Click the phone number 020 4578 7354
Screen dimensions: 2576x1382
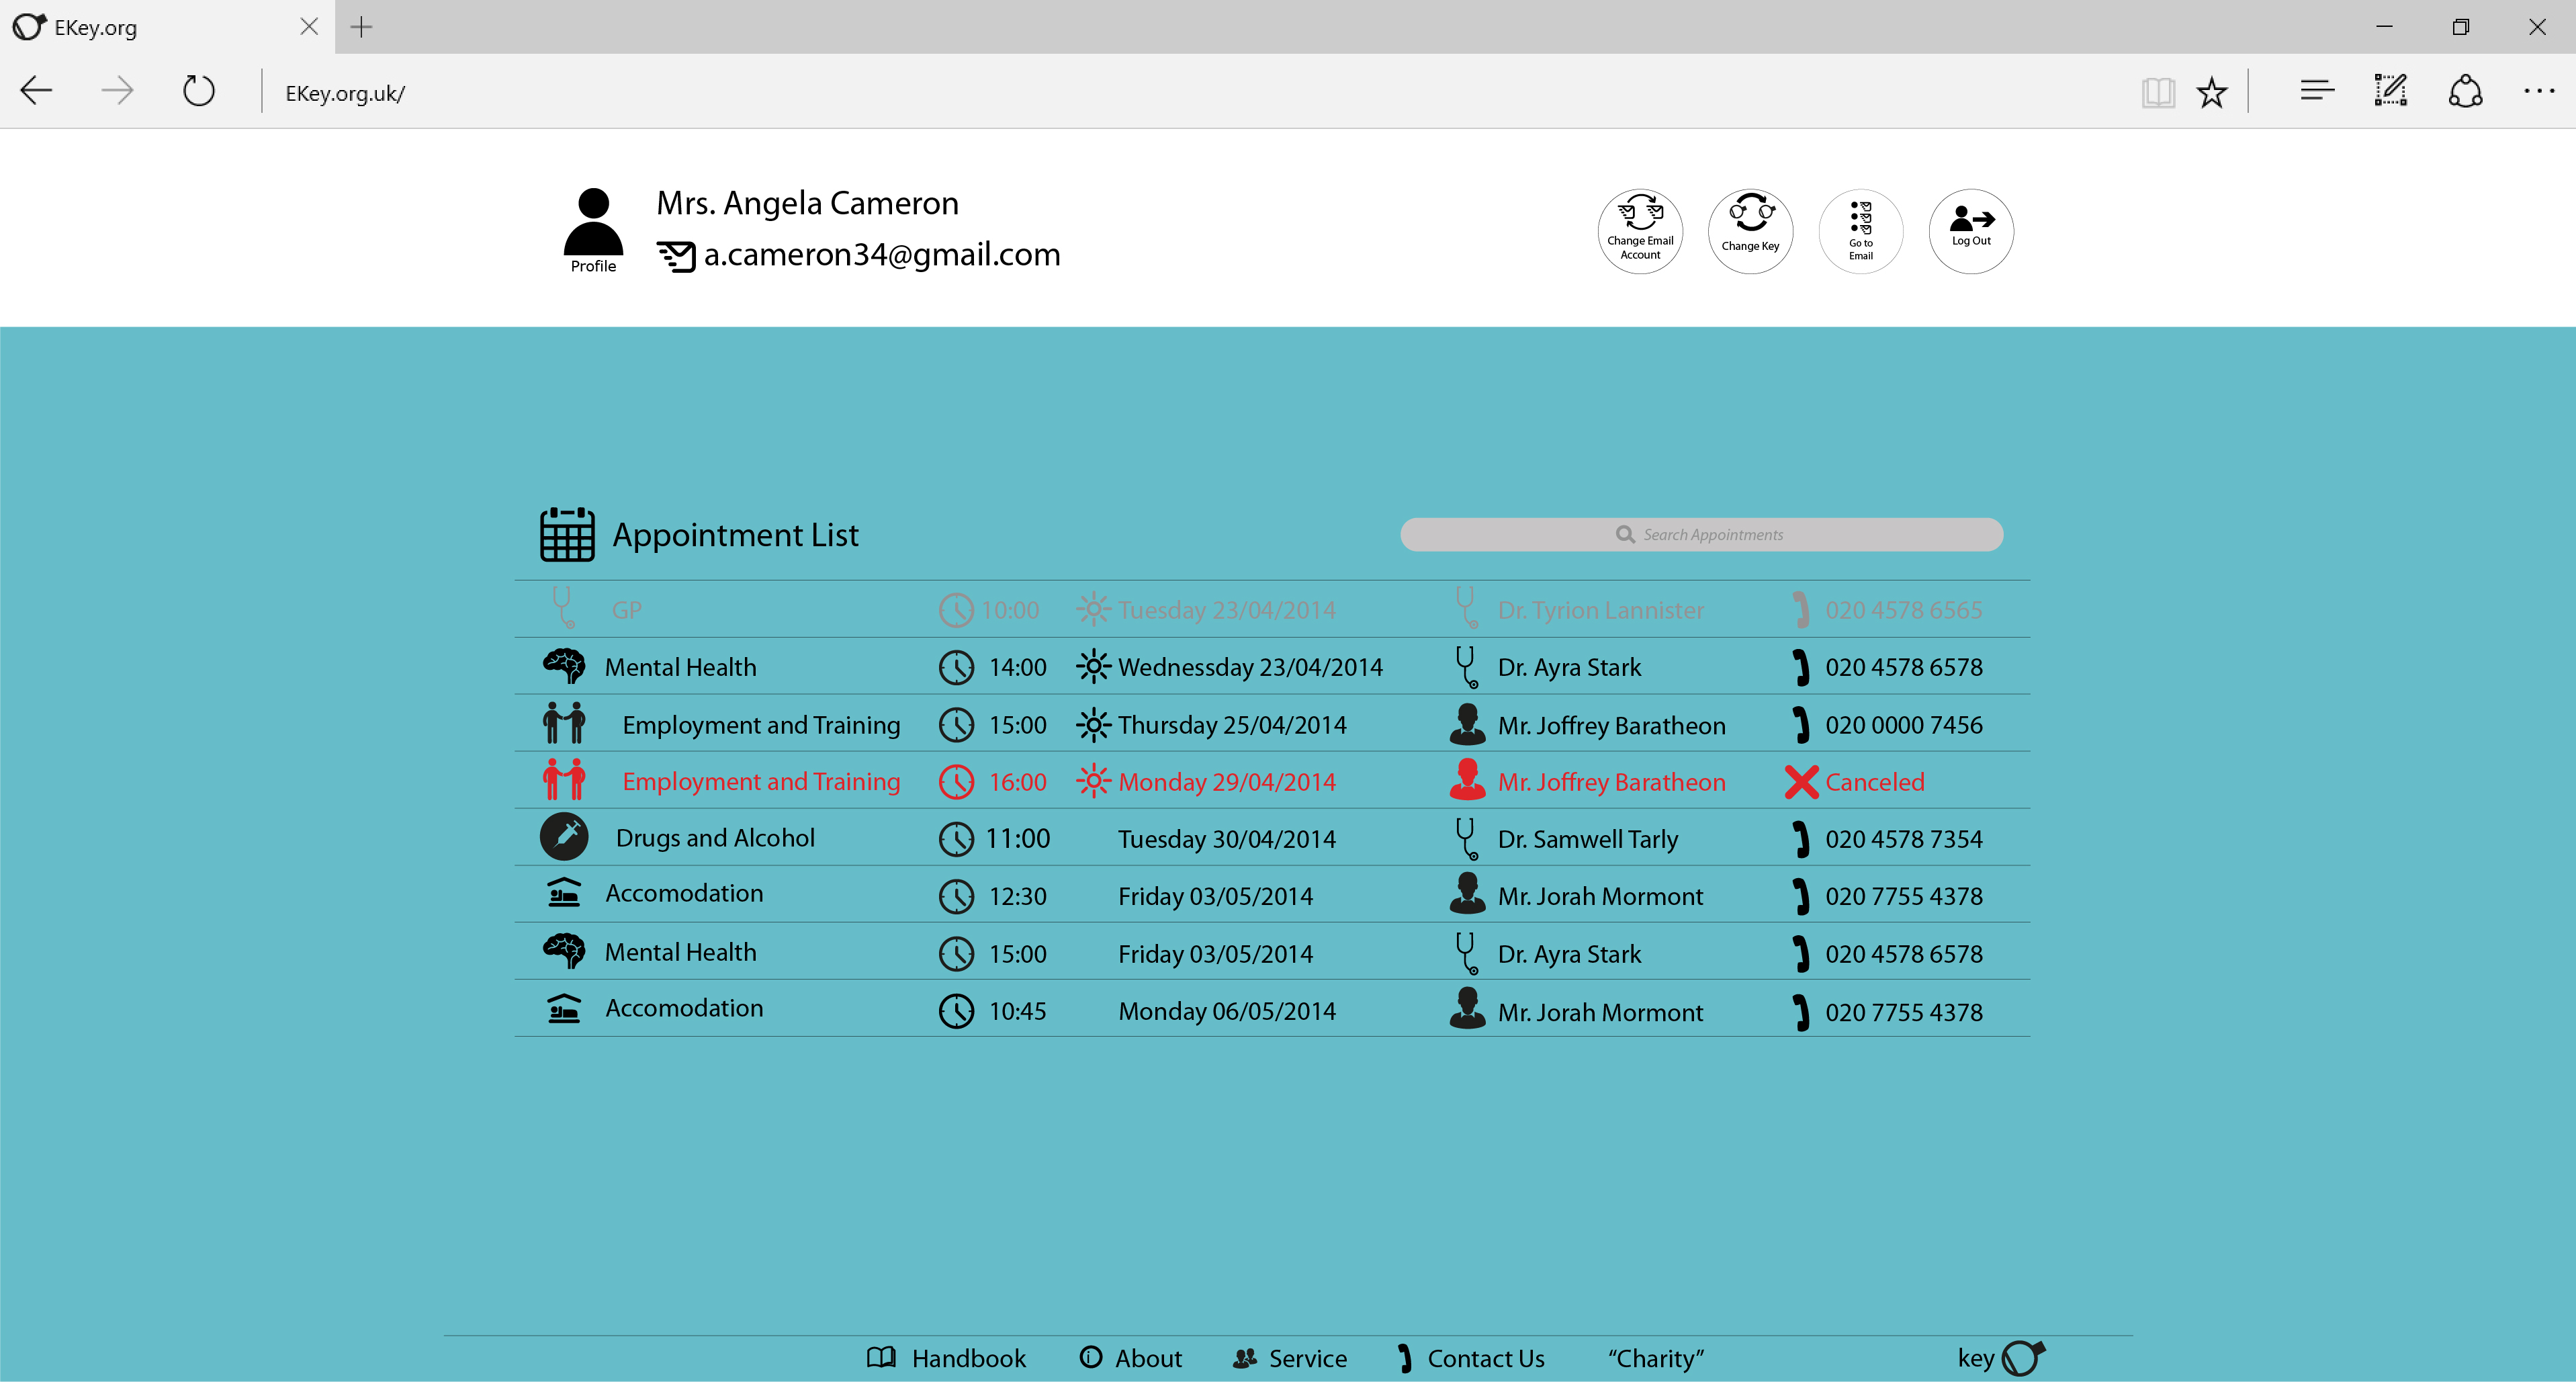click(x=1903, y=839)
